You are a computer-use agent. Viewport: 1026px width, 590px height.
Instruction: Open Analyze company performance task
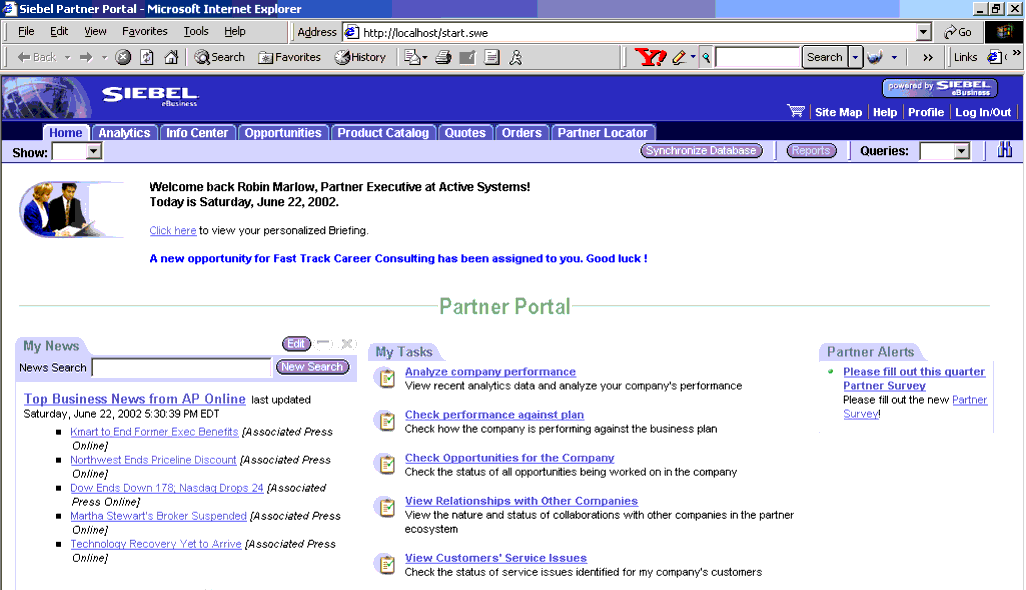click(x=490, y=372)
